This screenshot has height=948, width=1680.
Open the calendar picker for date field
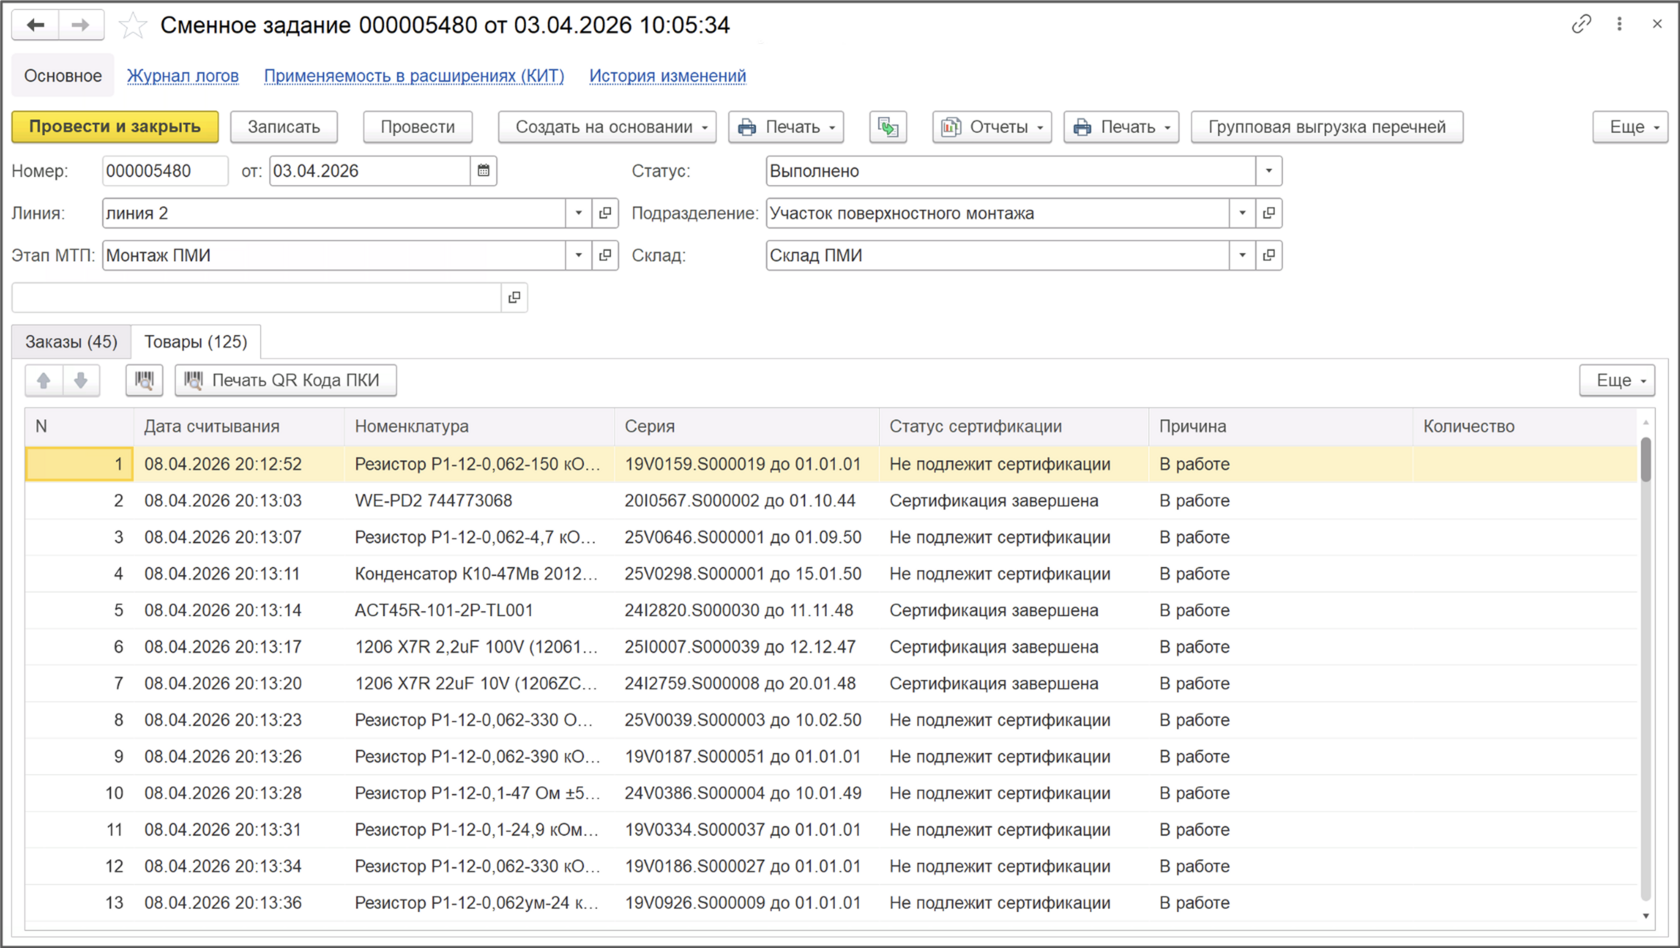point(484,171)
